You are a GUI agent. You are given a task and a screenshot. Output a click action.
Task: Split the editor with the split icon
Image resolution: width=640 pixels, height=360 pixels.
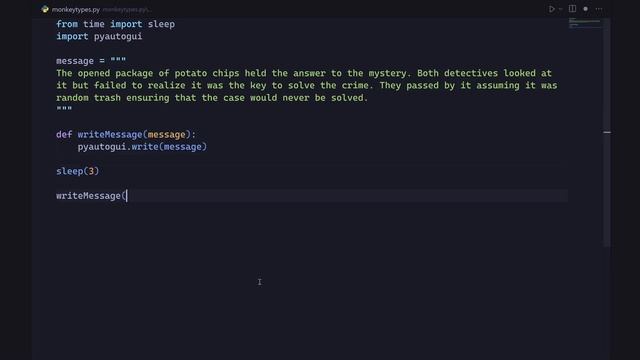[572, 9]
